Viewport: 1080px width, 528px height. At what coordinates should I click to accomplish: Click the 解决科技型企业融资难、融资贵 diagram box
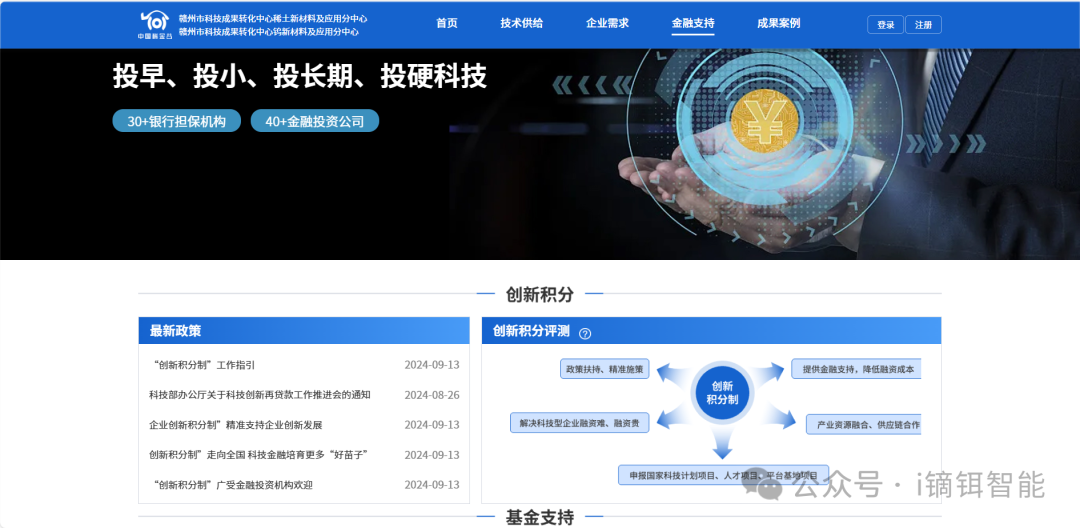pos(580,423)
